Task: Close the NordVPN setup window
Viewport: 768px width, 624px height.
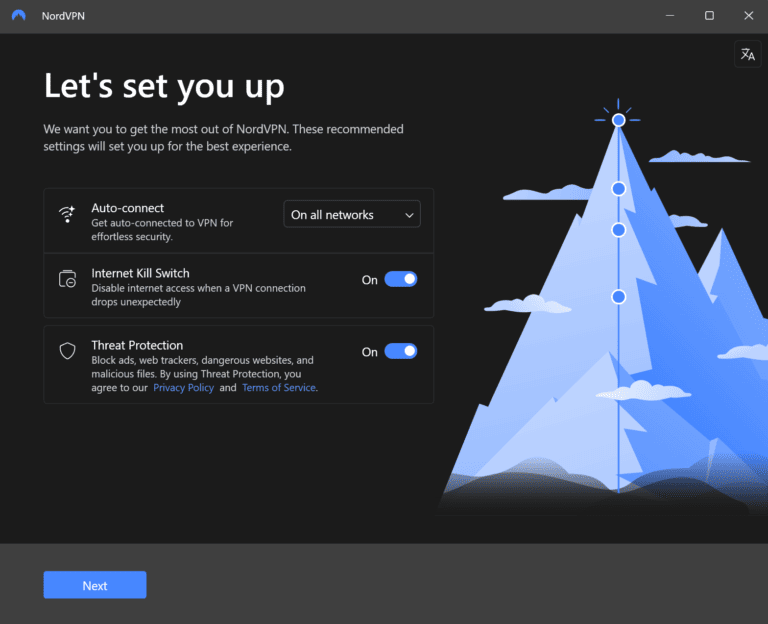Action: [x=747, y=16]
